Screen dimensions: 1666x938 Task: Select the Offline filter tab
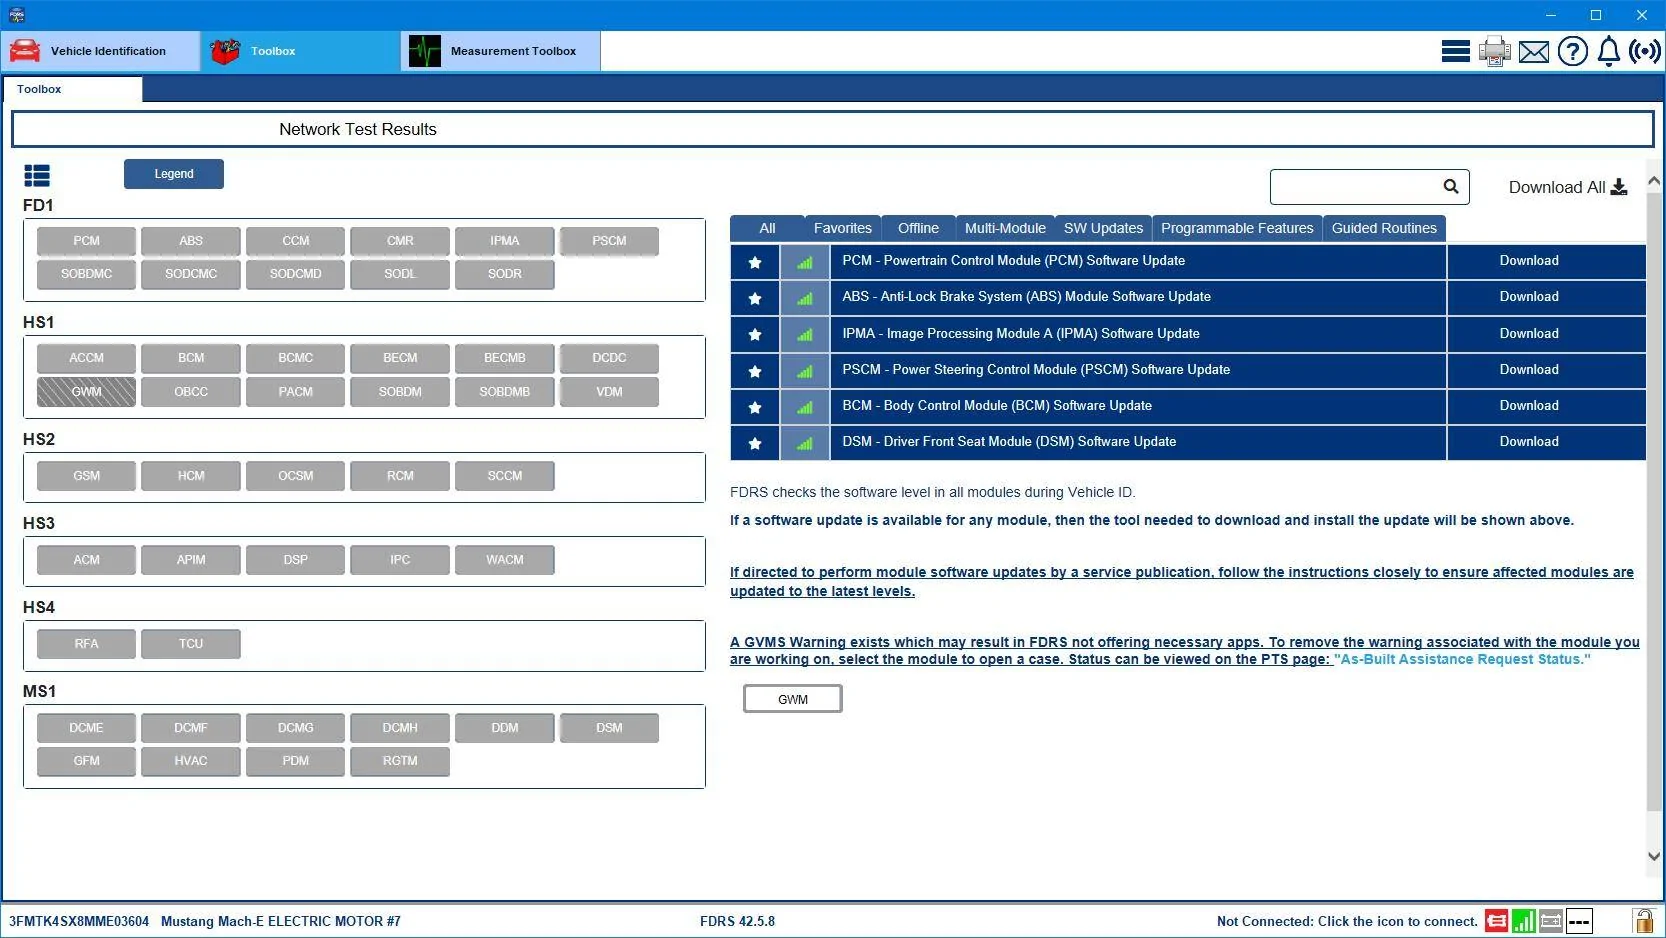pyautogui.click(x=918, y=228)
